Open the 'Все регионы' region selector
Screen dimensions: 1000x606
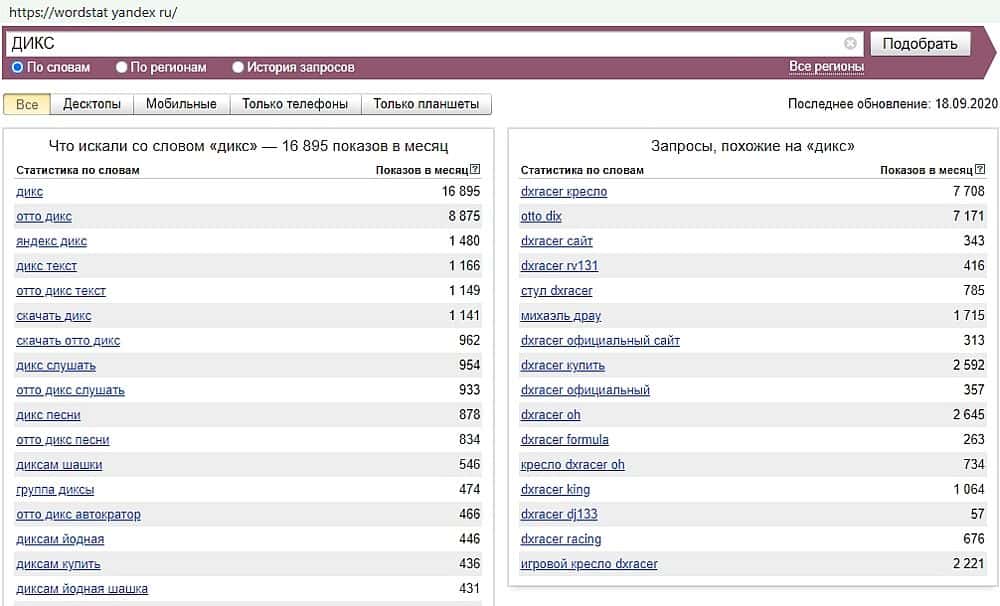(826, 67)
